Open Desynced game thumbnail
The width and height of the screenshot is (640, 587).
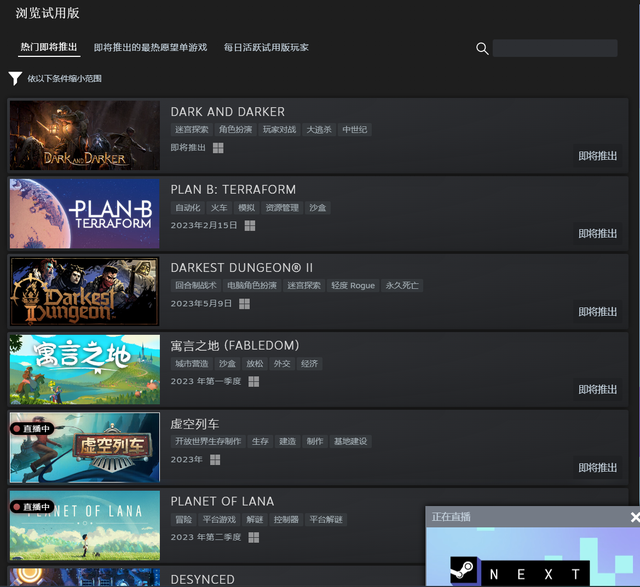(x=85, y=578)
